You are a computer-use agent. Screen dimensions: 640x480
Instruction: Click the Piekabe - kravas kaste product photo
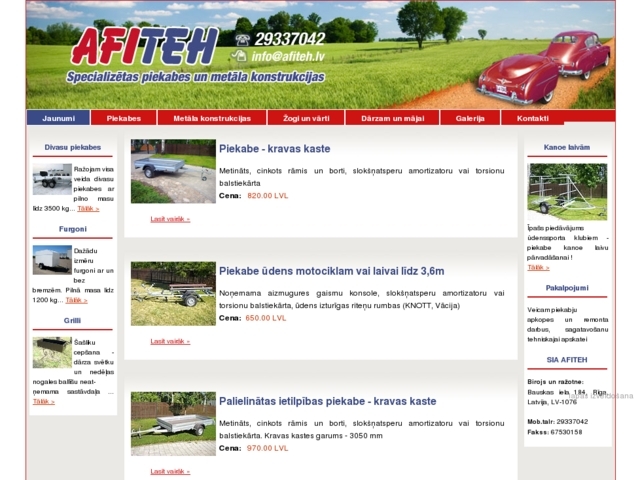coord(173,171)
